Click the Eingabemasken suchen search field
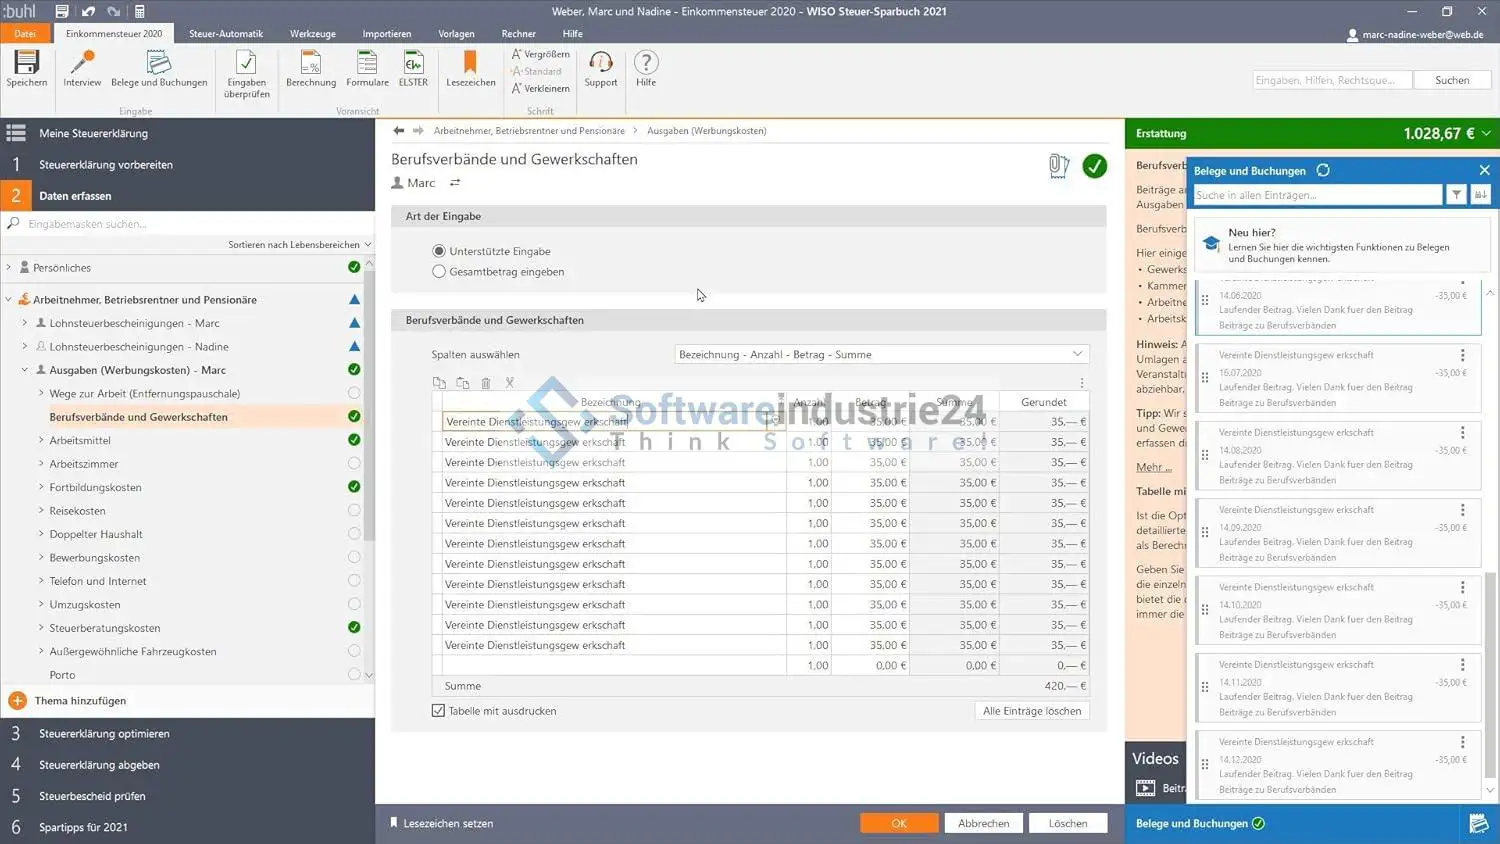Viewport: 1500px width, 844px height. [x=190, y=224]
